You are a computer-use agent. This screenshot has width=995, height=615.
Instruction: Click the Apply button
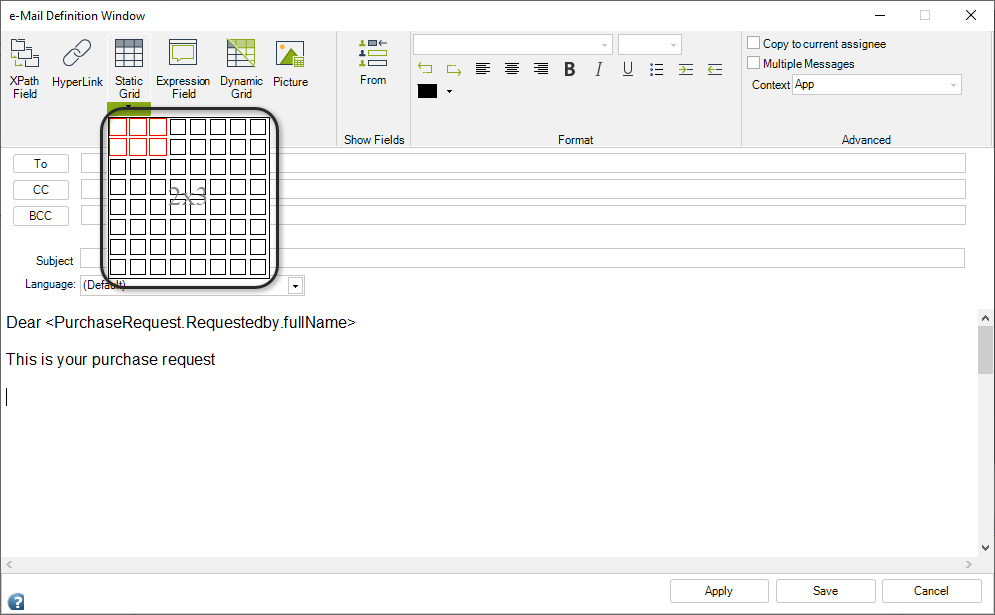click(x=719, y=591)
